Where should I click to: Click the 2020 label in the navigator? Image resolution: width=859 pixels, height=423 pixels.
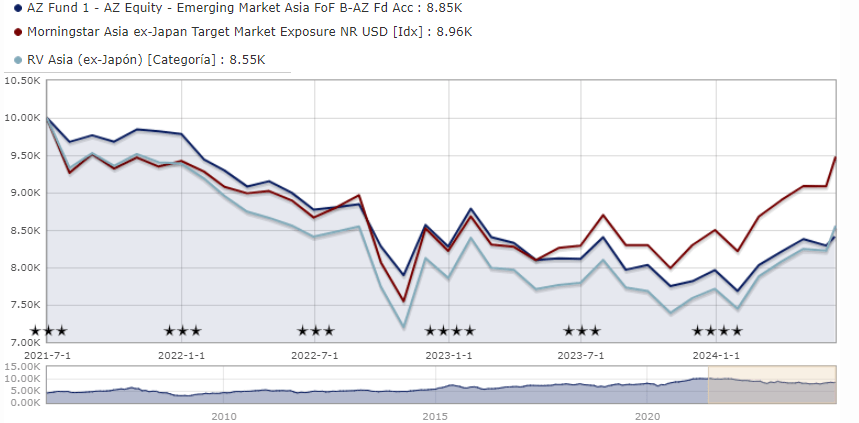[647, 415]
